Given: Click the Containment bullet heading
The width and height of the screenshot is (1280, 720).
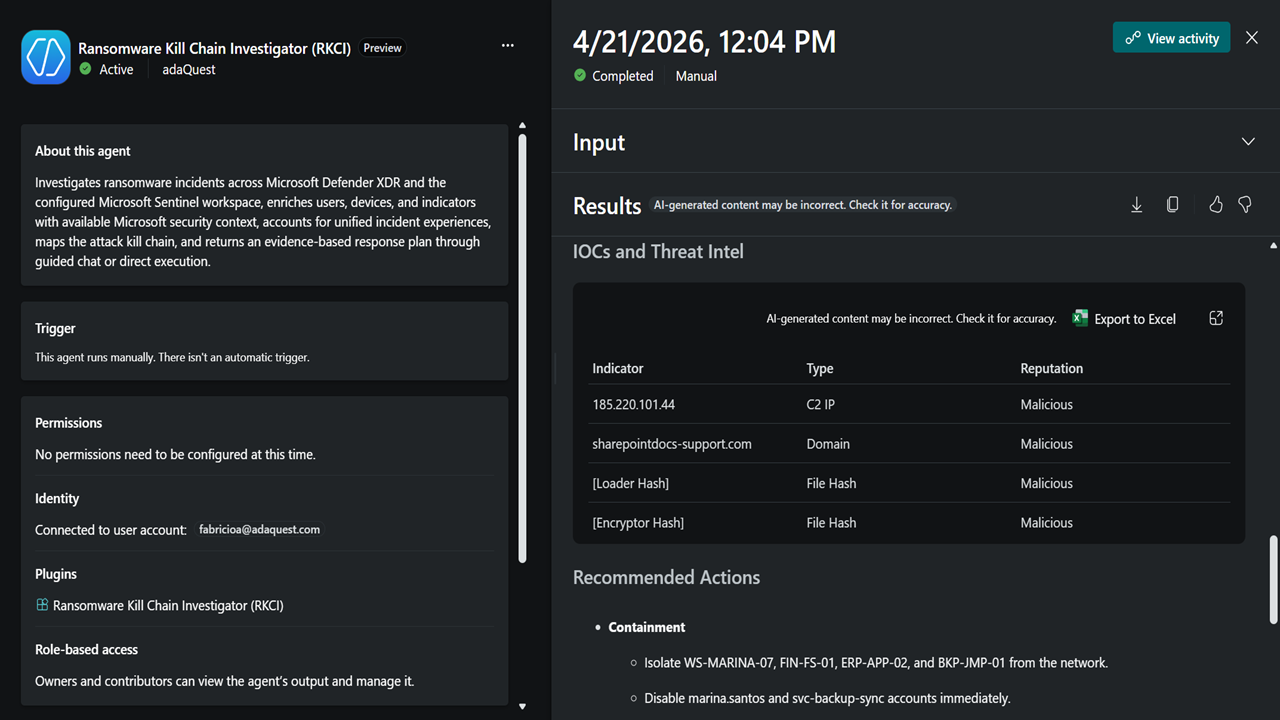Looking at the screenshot, I should [647, 627].
